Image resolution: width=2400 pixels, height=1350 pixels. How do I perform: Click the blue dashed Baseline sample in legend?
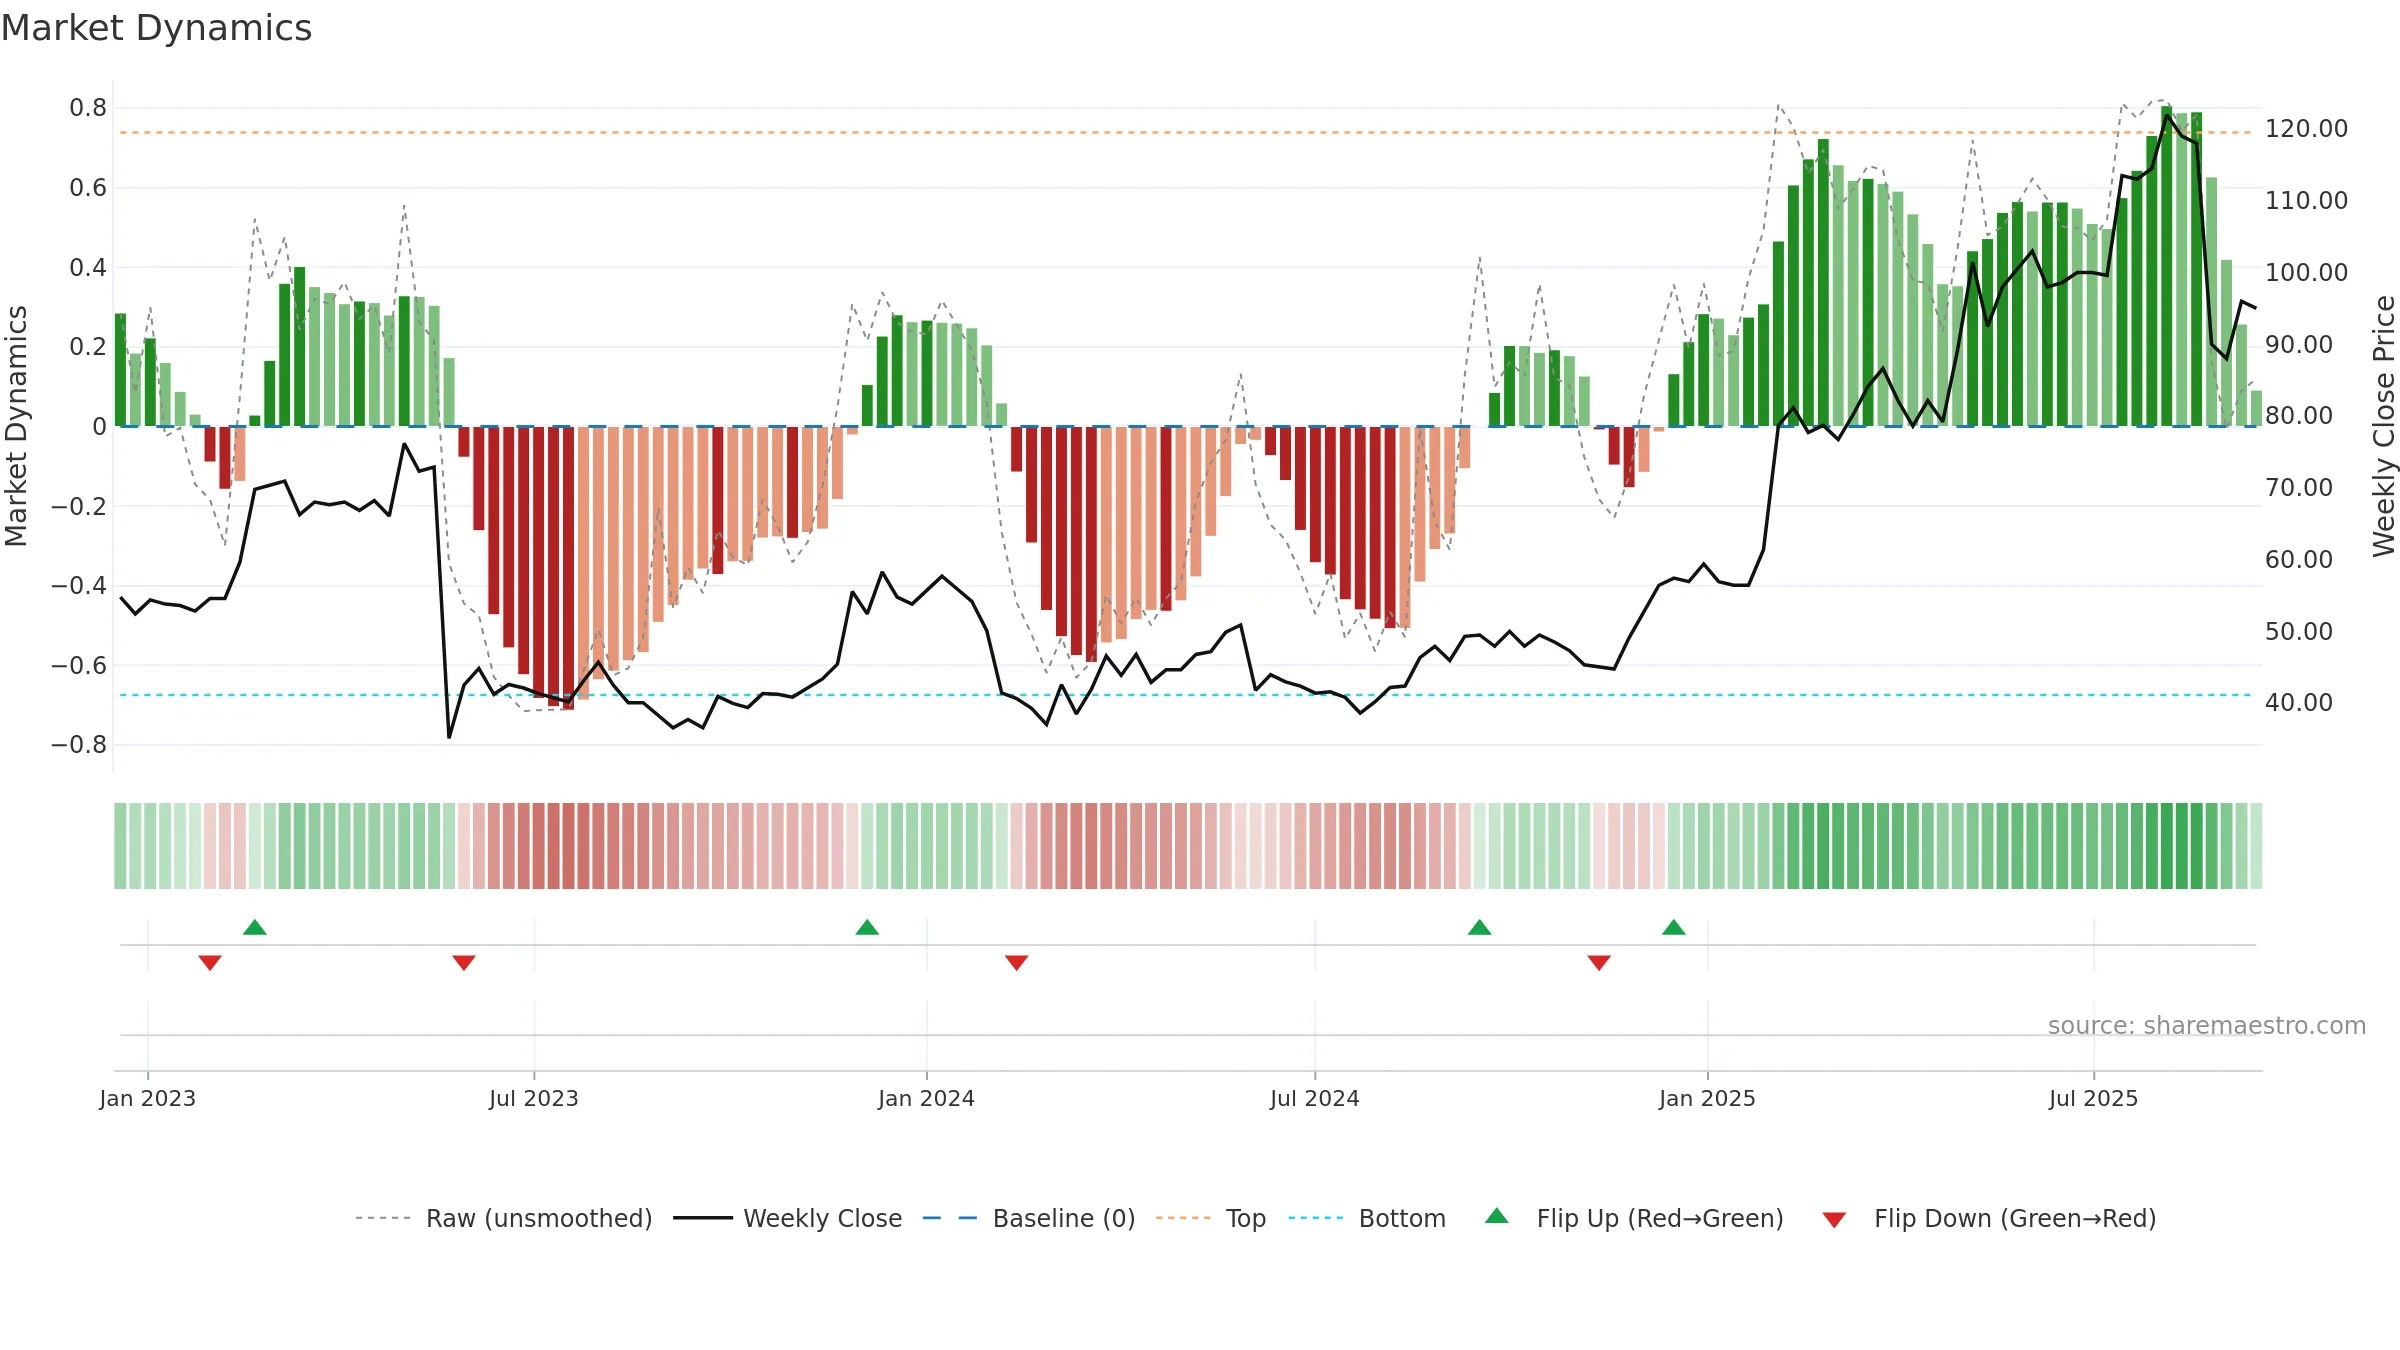(x=950, y=1218)
